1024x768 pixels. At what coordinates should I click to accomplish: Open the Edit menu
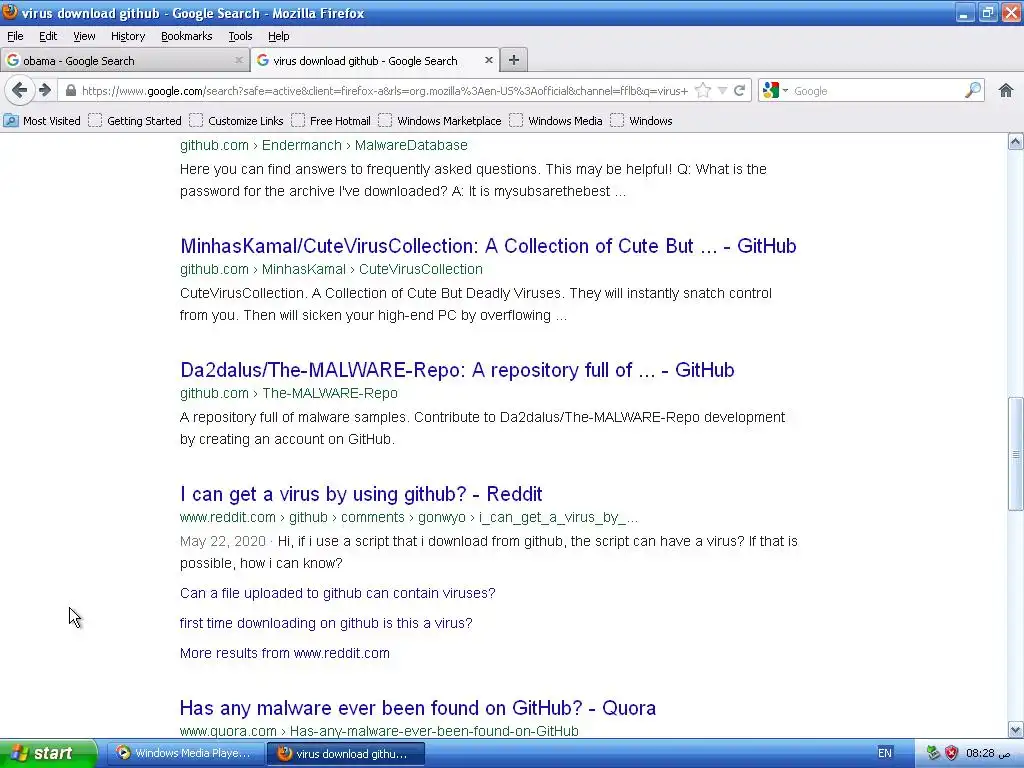[48, 36]
